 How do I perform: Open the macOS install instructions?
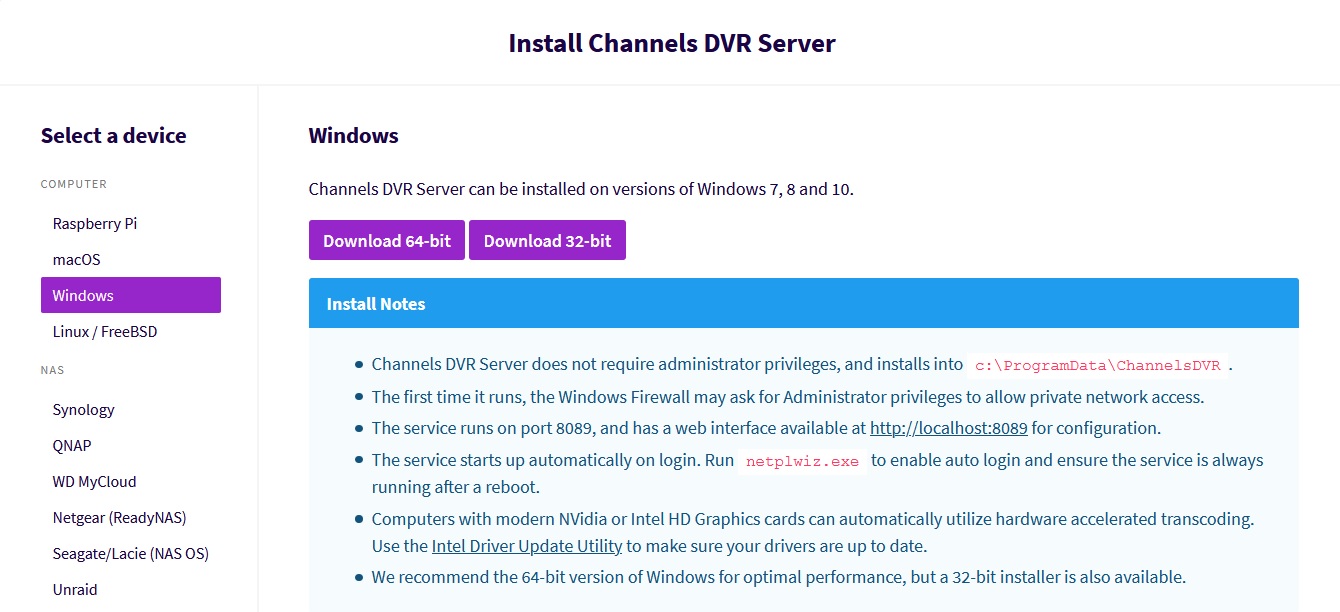77,260
